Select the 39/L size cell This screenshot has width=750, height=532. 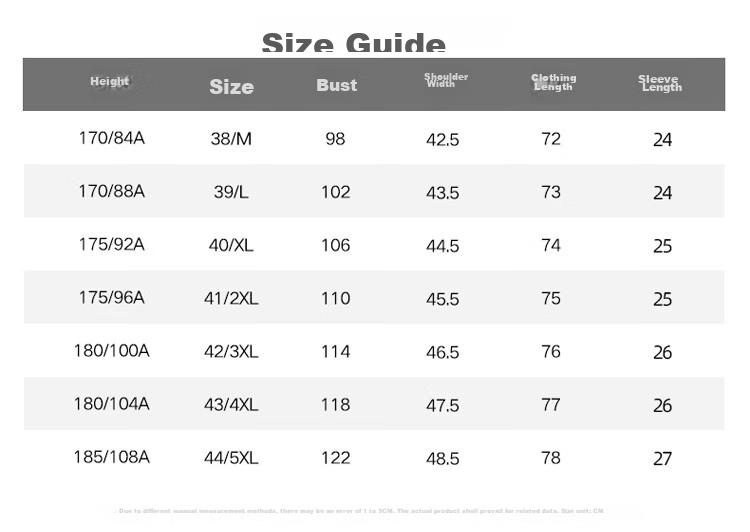point(231,192)
